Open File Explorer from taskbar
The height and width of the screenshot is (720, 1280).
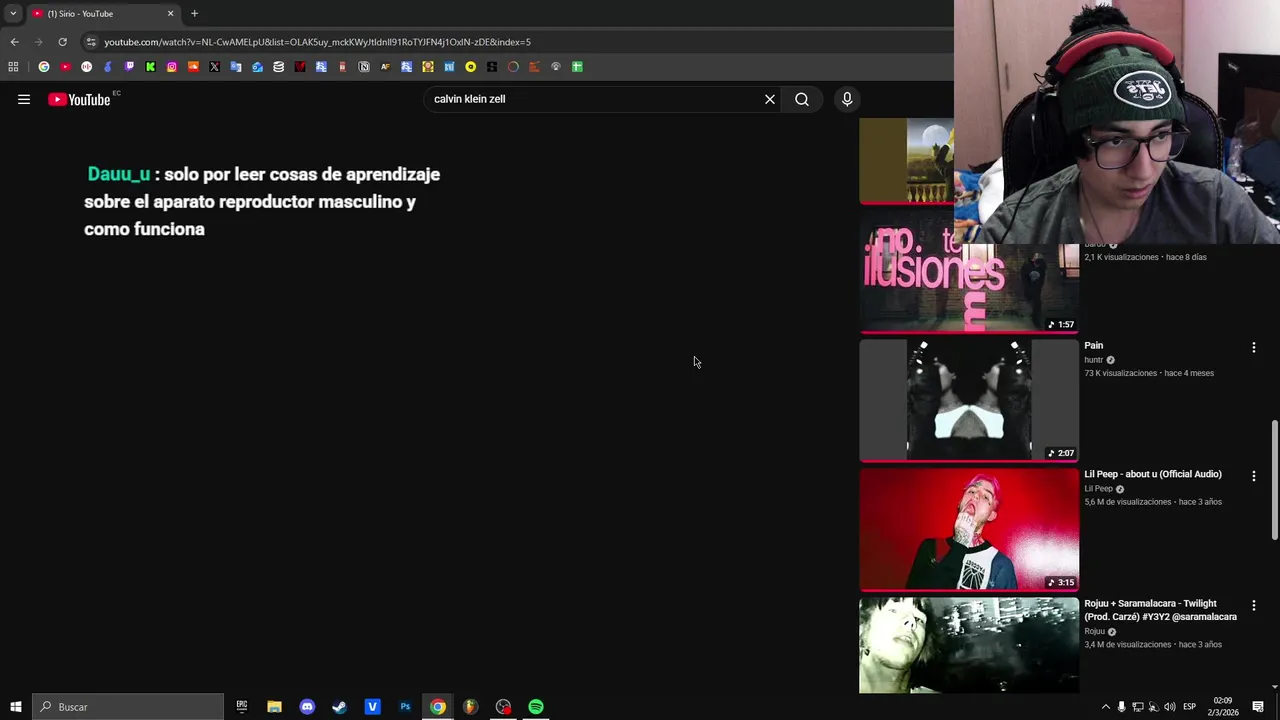[x=274, y=707]
